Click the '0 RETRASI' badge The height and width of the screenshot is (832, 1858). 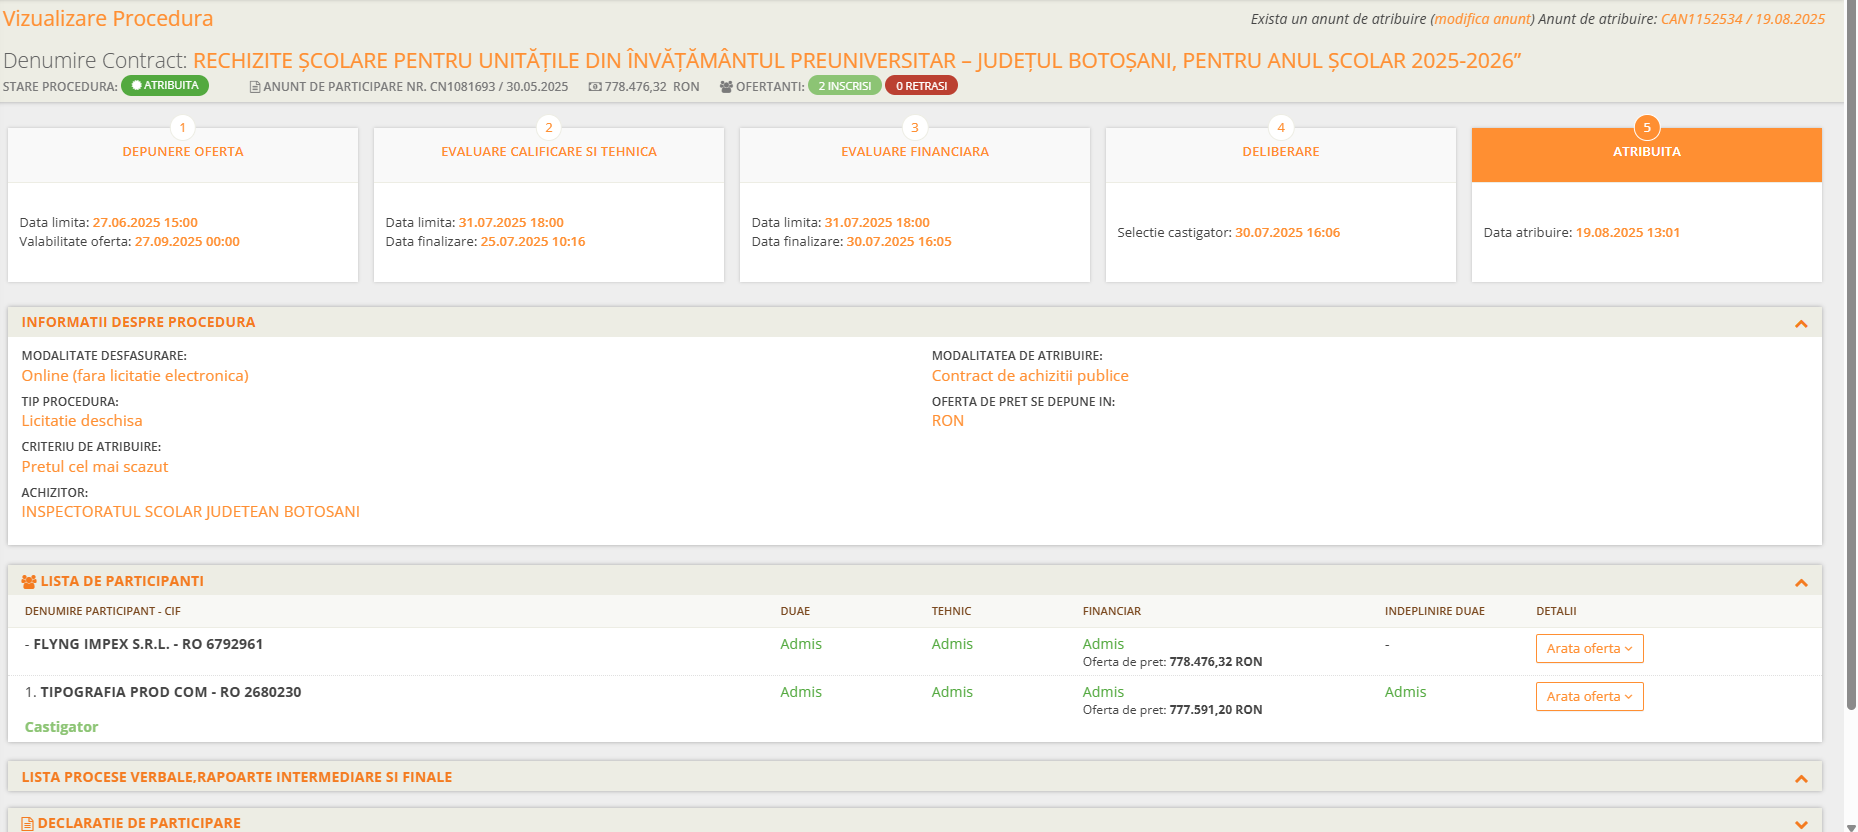pos(921,86)
